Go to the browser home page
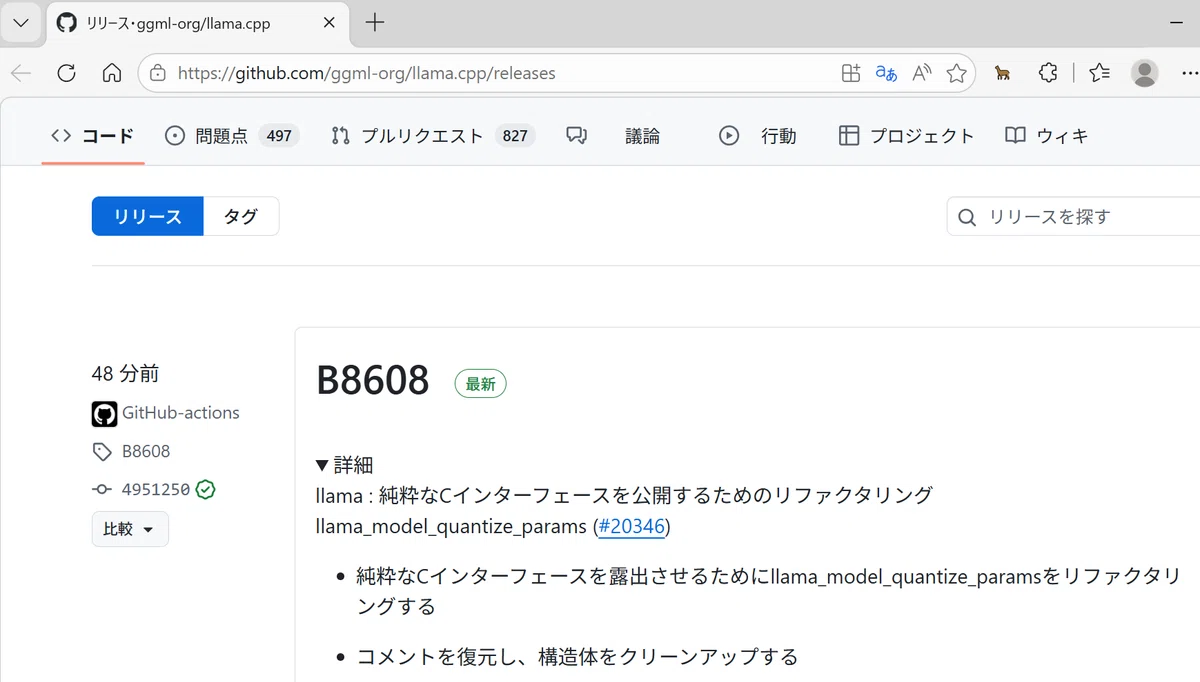Screen dimensions: 1200x682 point(112,73)
